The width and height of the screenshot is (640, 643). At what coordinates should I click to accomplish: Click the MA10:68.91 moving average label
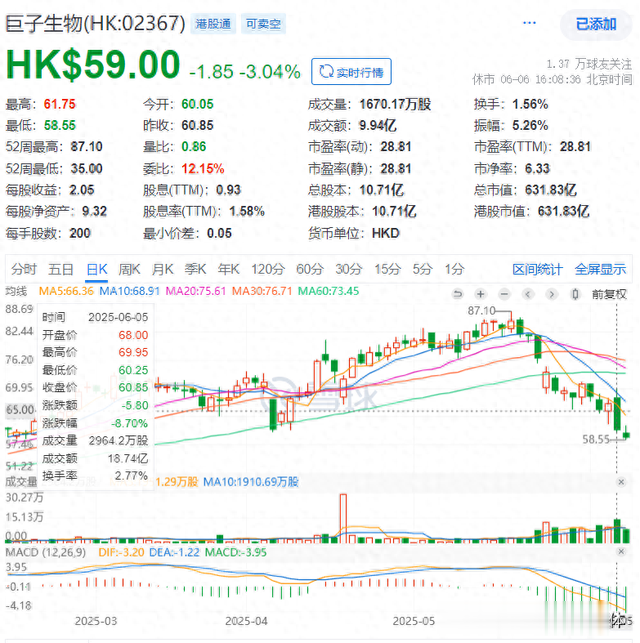pos(130,291)
